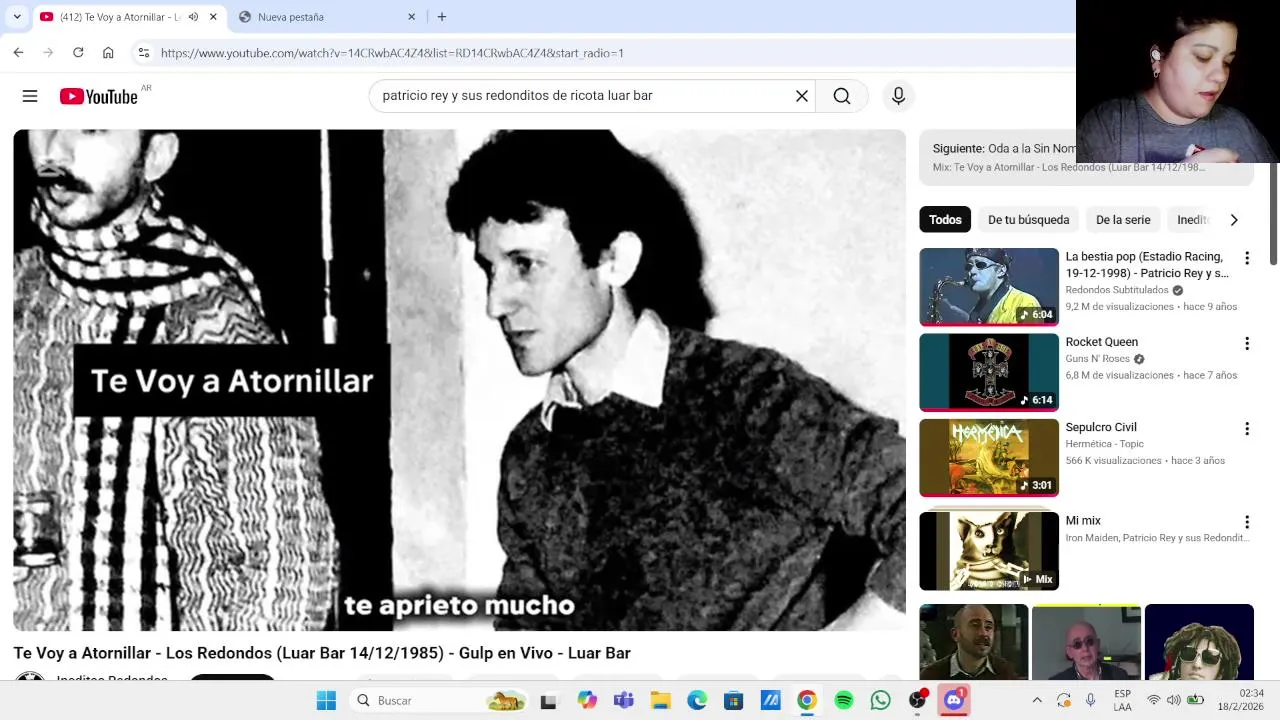Viewport: 1280px width, 720px height.
Task: Visit Hermética - Topic channel
Action: pyautogui.click(x=1105, y=444)
